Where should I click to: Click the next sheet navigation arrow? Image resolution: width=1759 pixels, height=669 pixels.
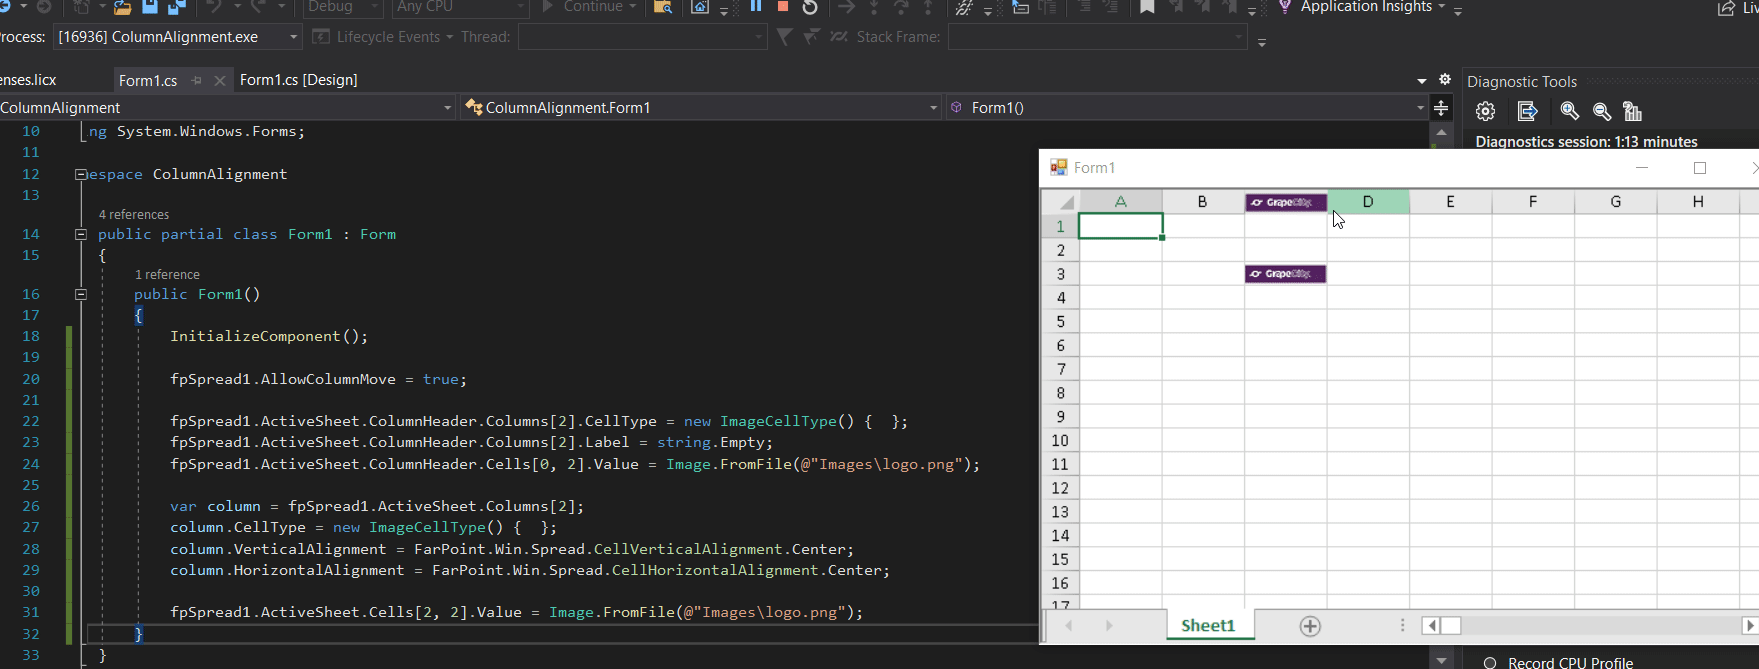[x=1108, y=626]
